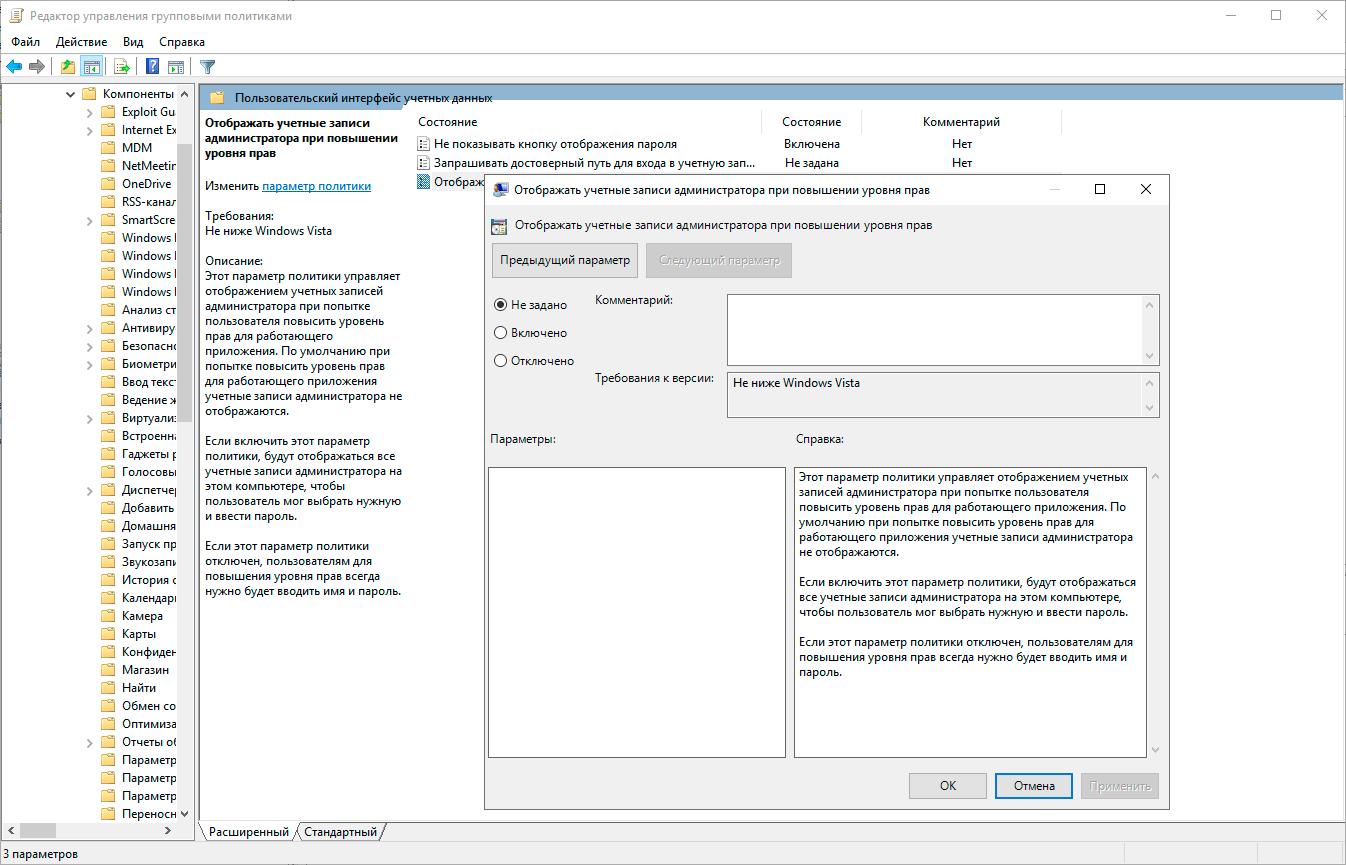Expand the SmartScreen tree node
The image size is (1346, 865).
[x=90, y=220]
